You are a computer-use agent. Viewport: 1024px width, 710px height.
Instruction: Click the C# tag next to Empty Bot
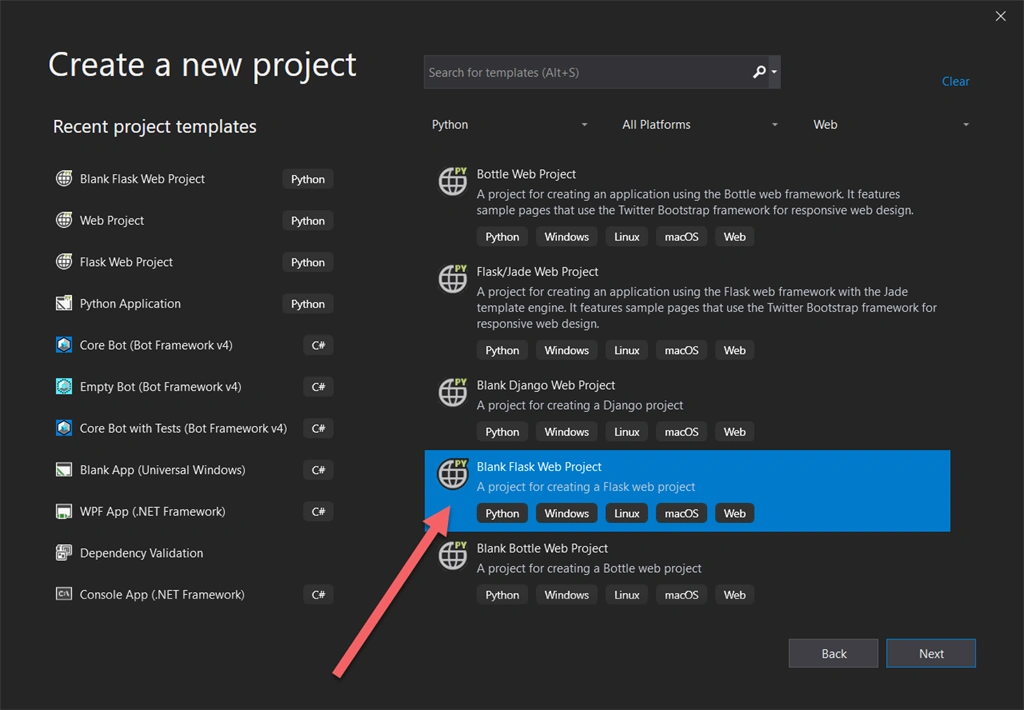(x=318, y=387)
